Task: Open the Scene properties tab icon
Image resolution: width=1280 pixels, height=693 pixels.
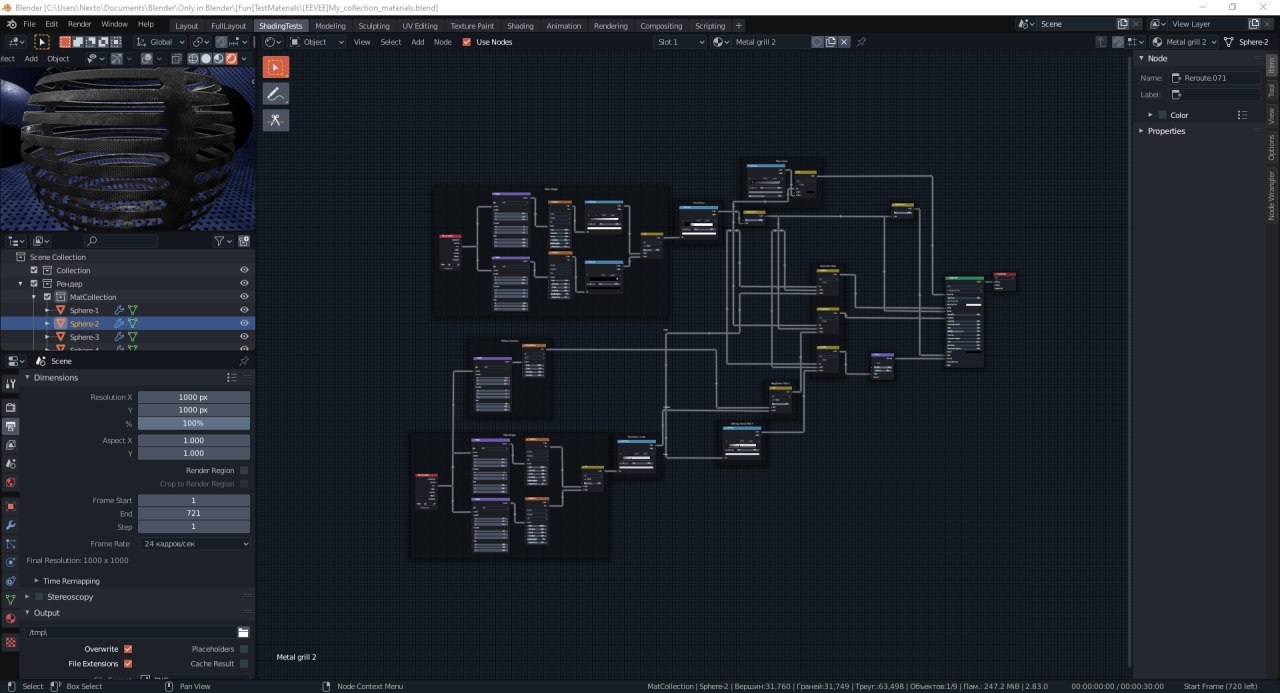Action: coord(11,464)
